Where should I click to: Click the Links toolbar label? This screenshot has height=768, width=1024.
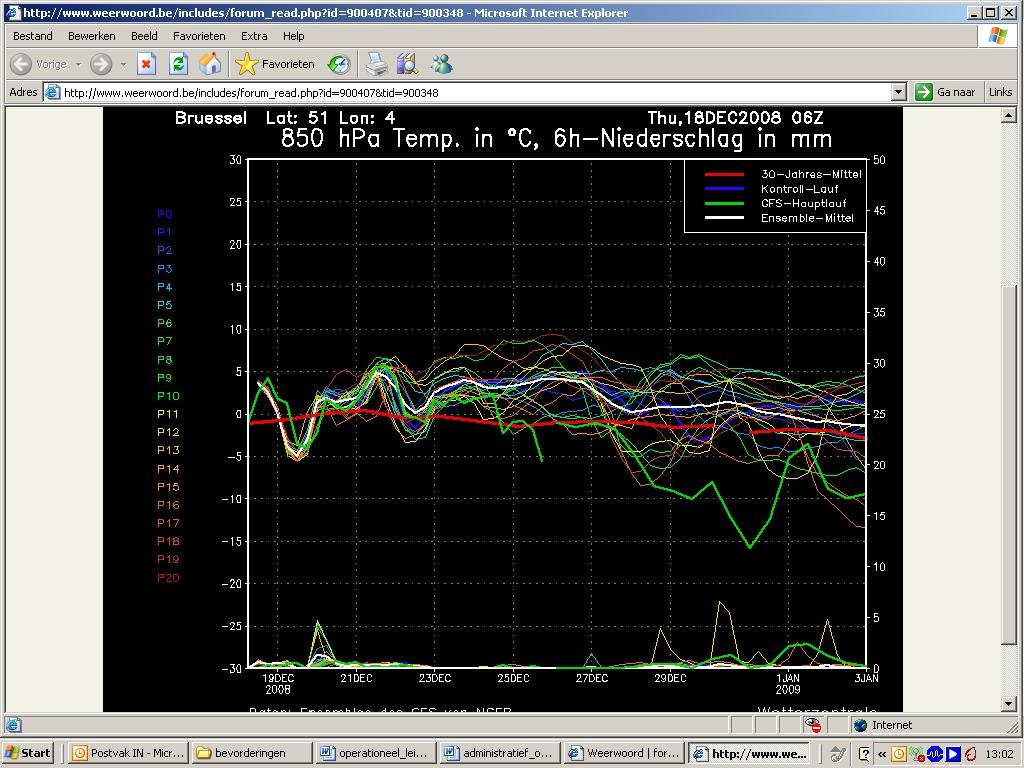click(1000, 92)
